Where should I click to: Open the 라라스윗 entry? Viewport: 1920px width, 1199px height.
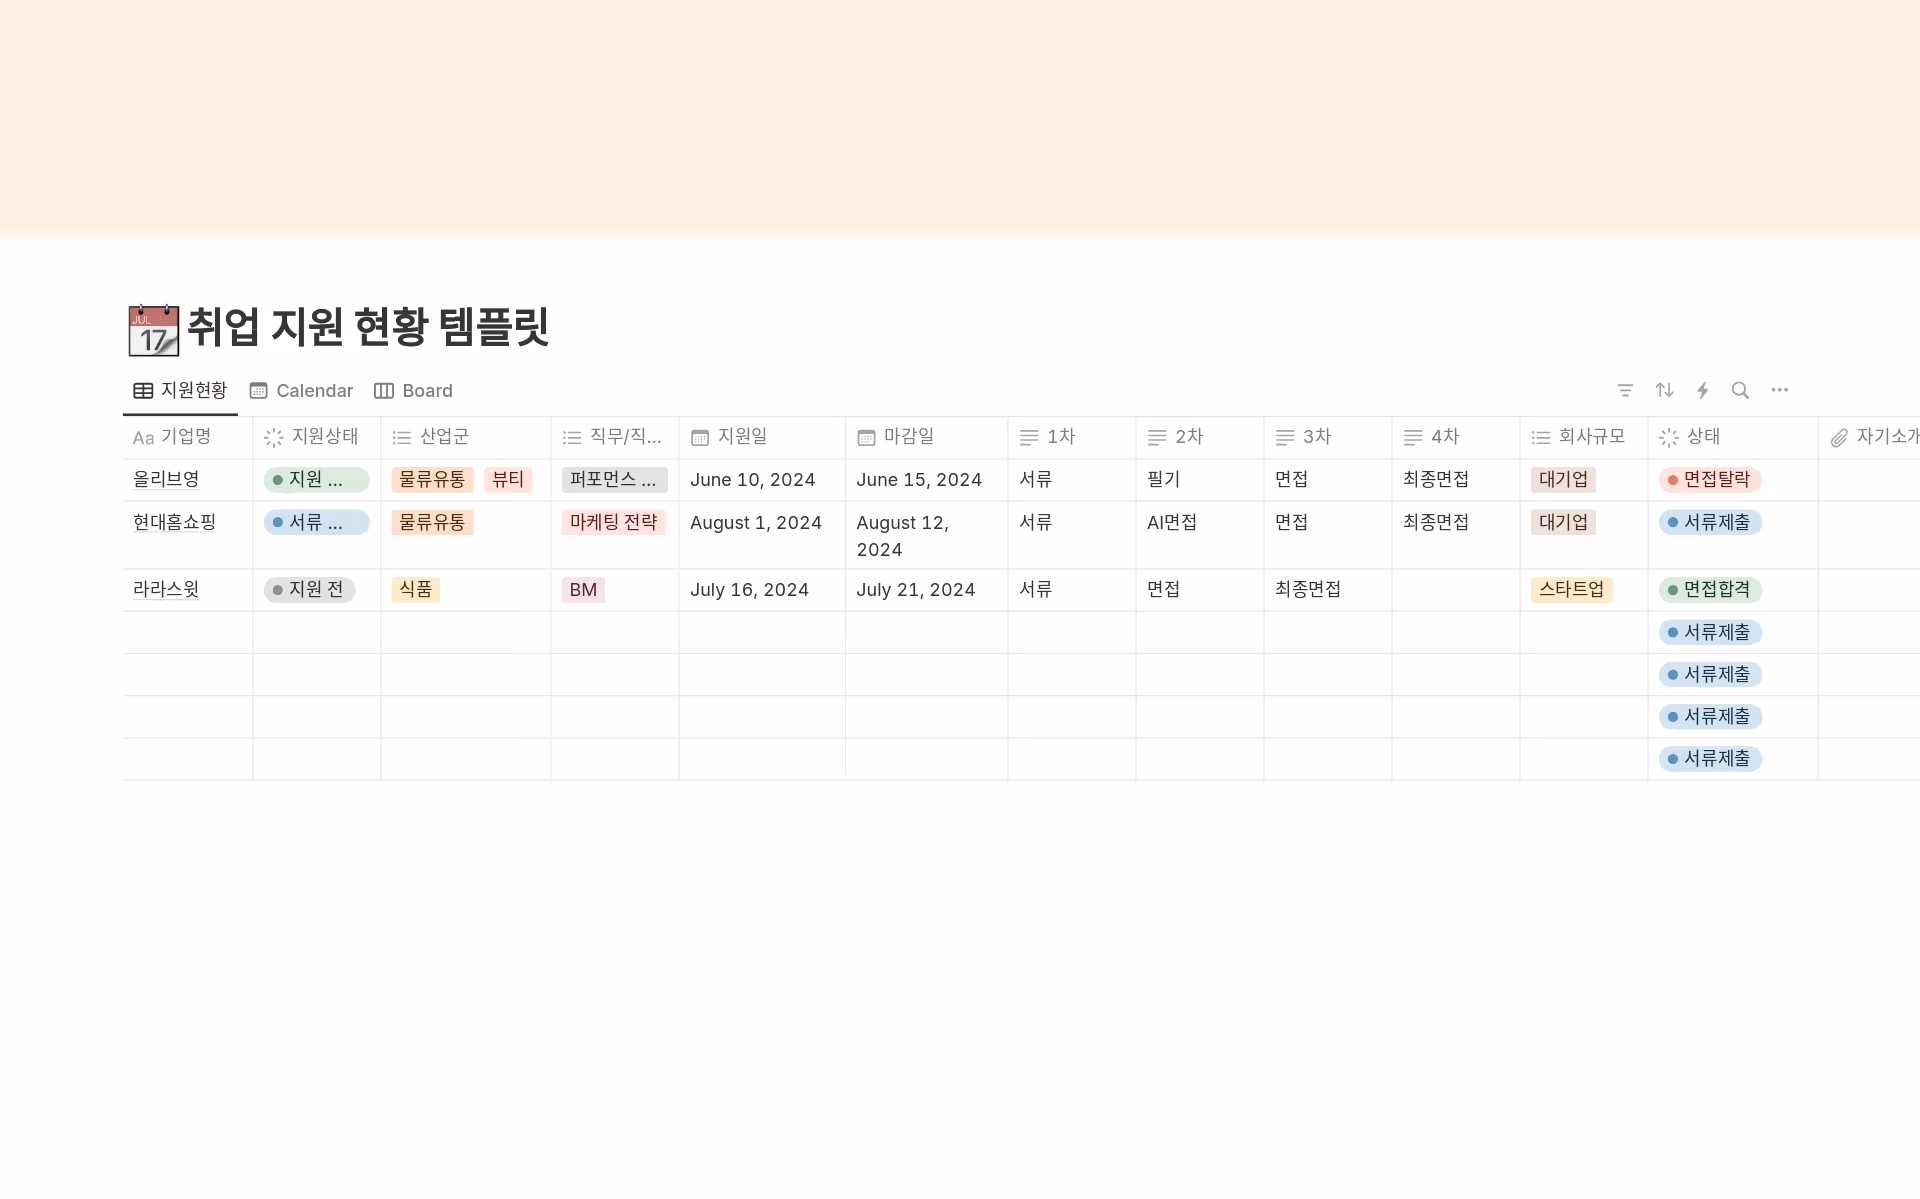165,589
